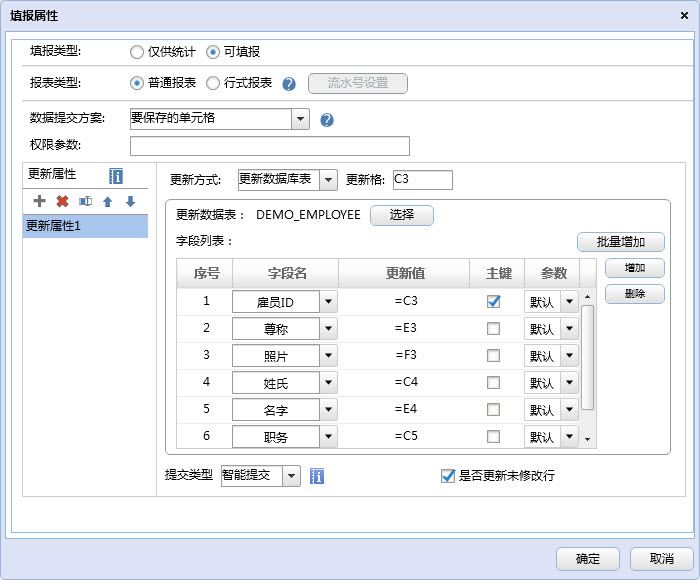Screen dimensions: 700x580
Task: Click the 删除 button
Action: 635,294
